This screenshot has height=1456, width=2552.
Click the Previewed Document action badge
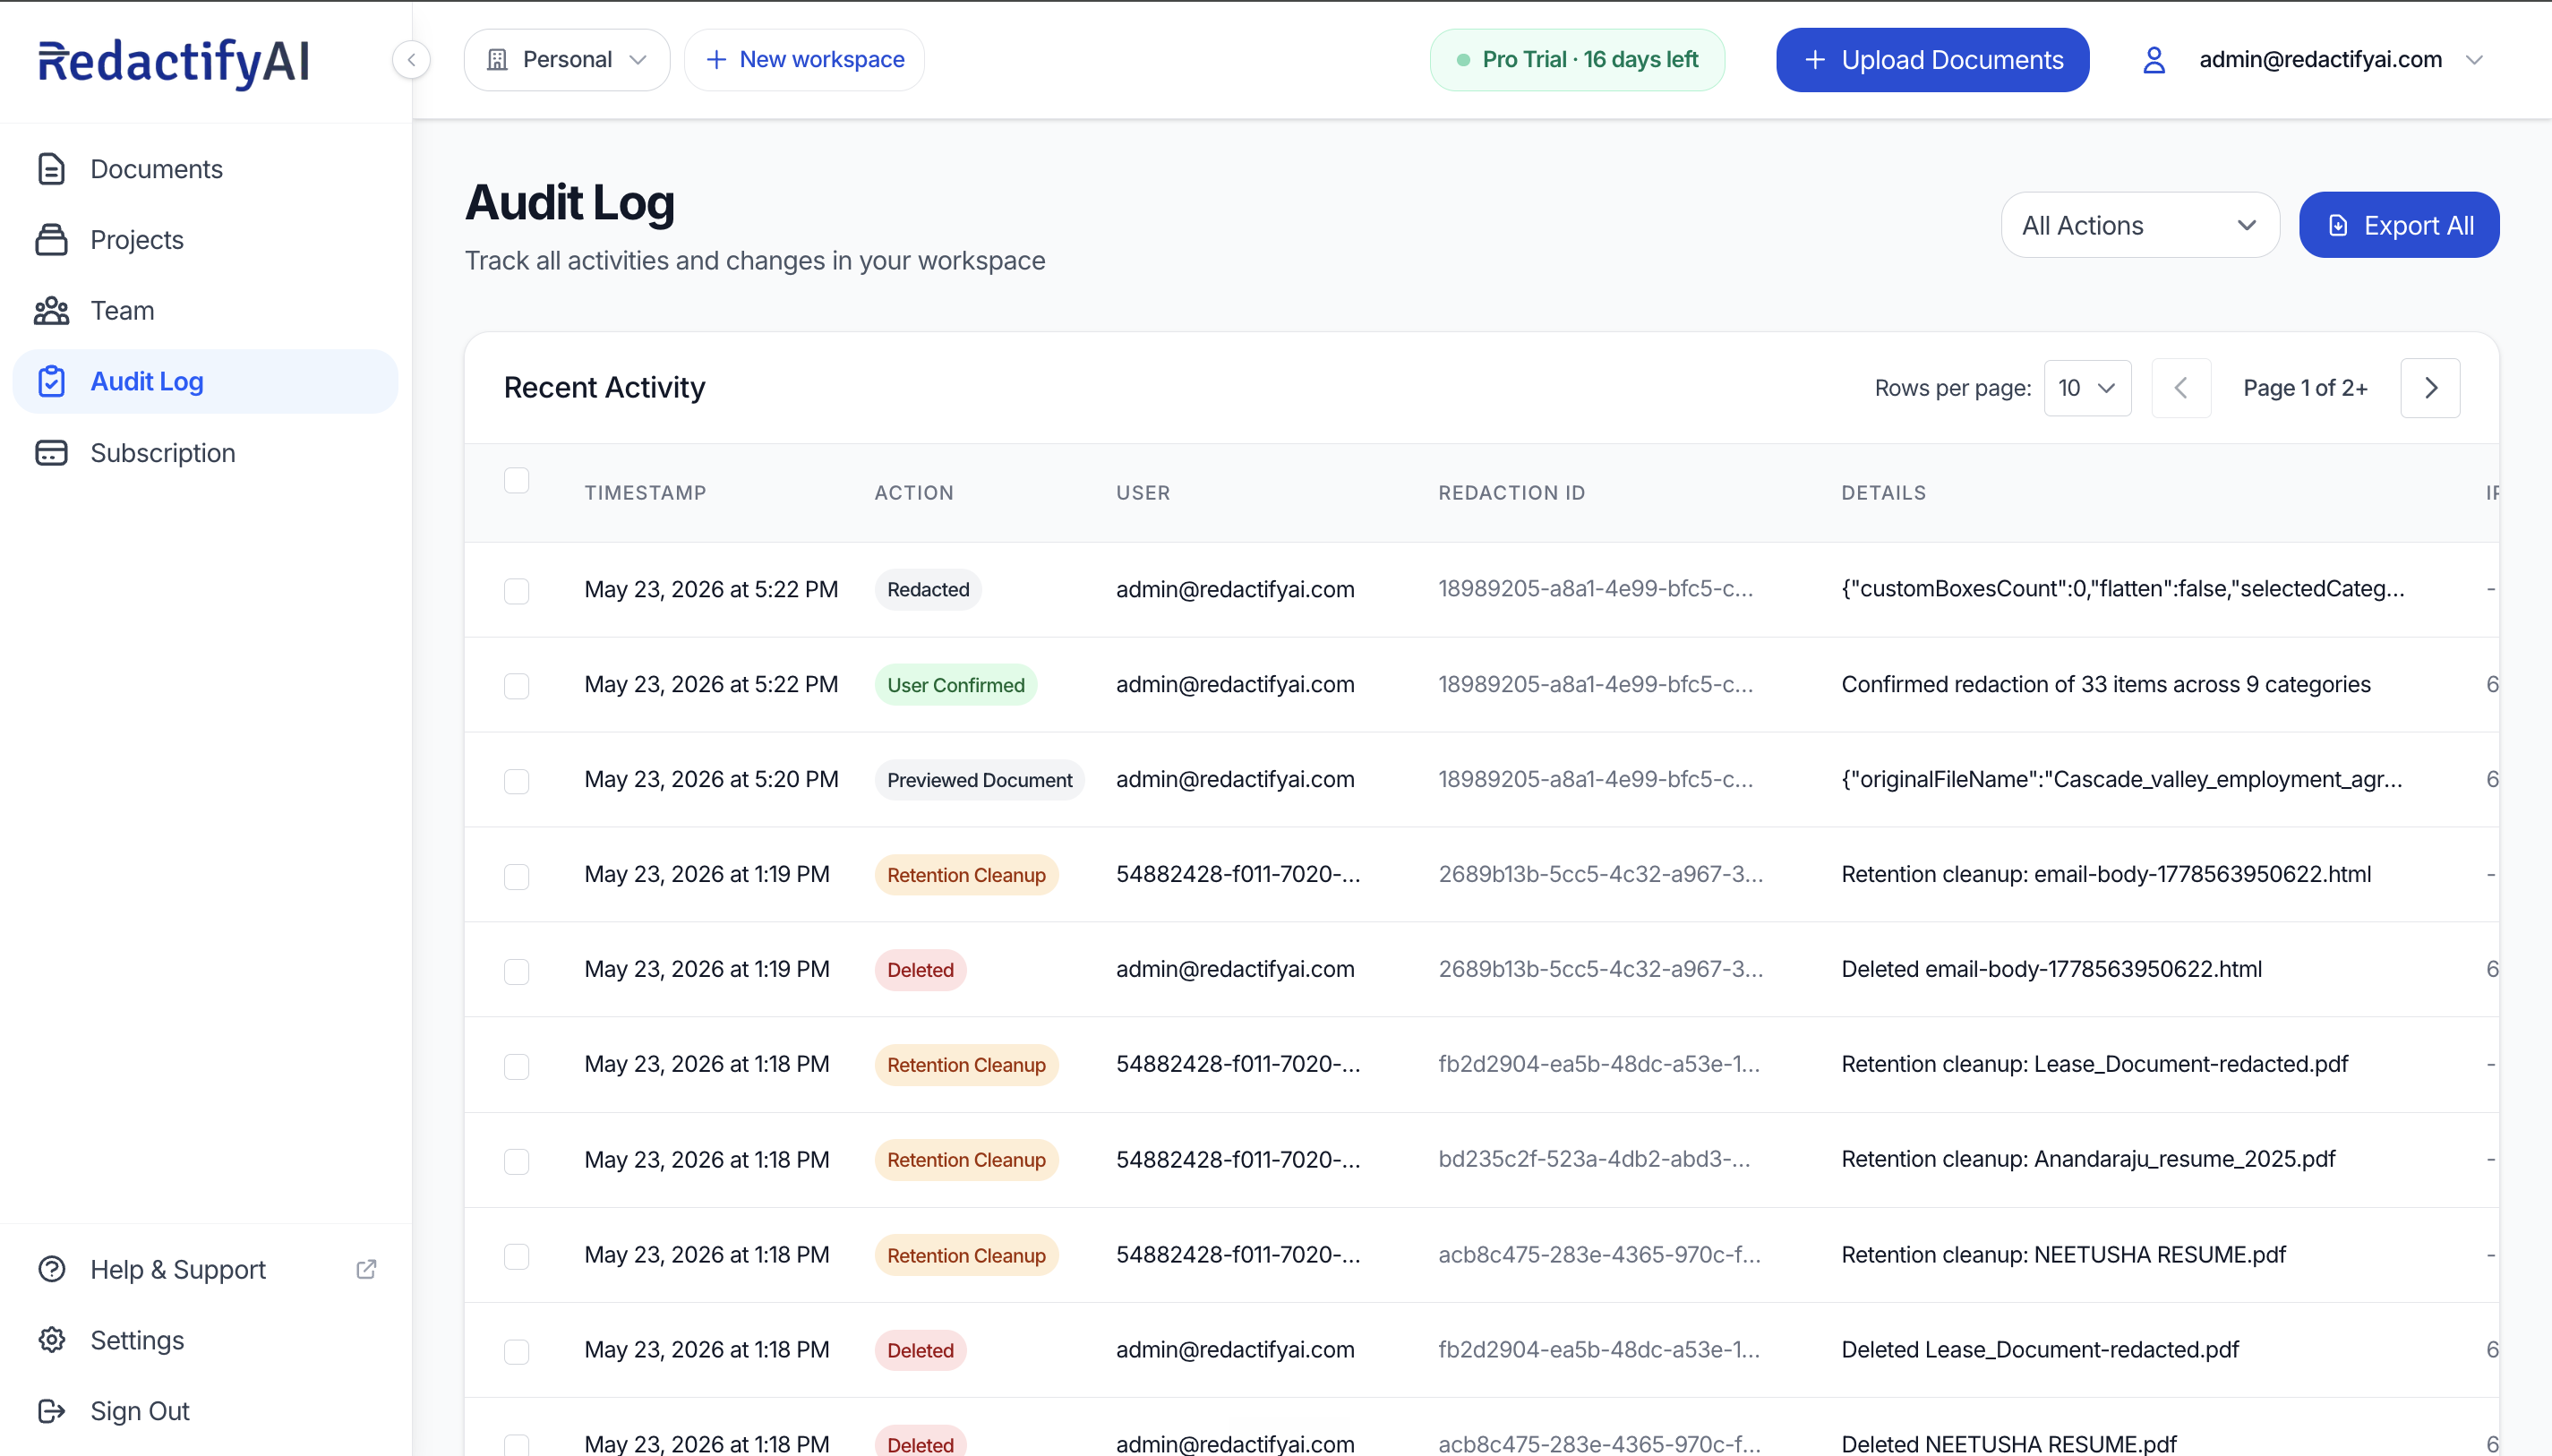pyautogui.click(x=979, y=780)
